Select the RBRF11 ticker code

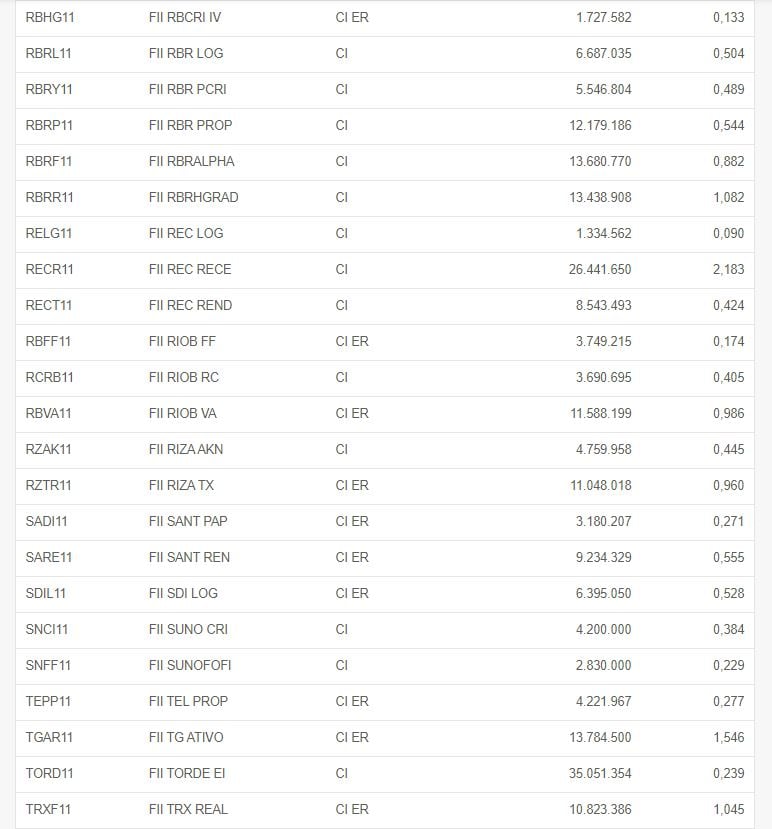click(49, 161)
